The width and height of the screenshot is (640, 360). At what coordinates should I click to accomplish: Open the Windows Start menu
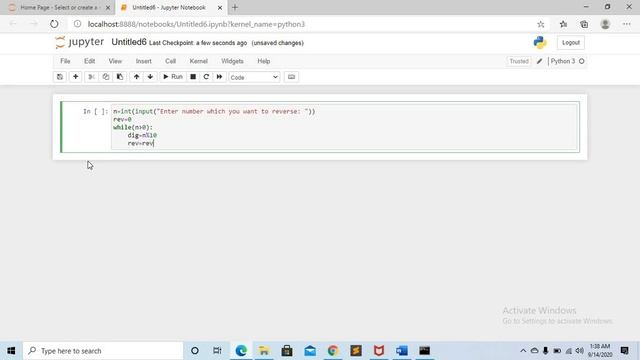(11, 351)
